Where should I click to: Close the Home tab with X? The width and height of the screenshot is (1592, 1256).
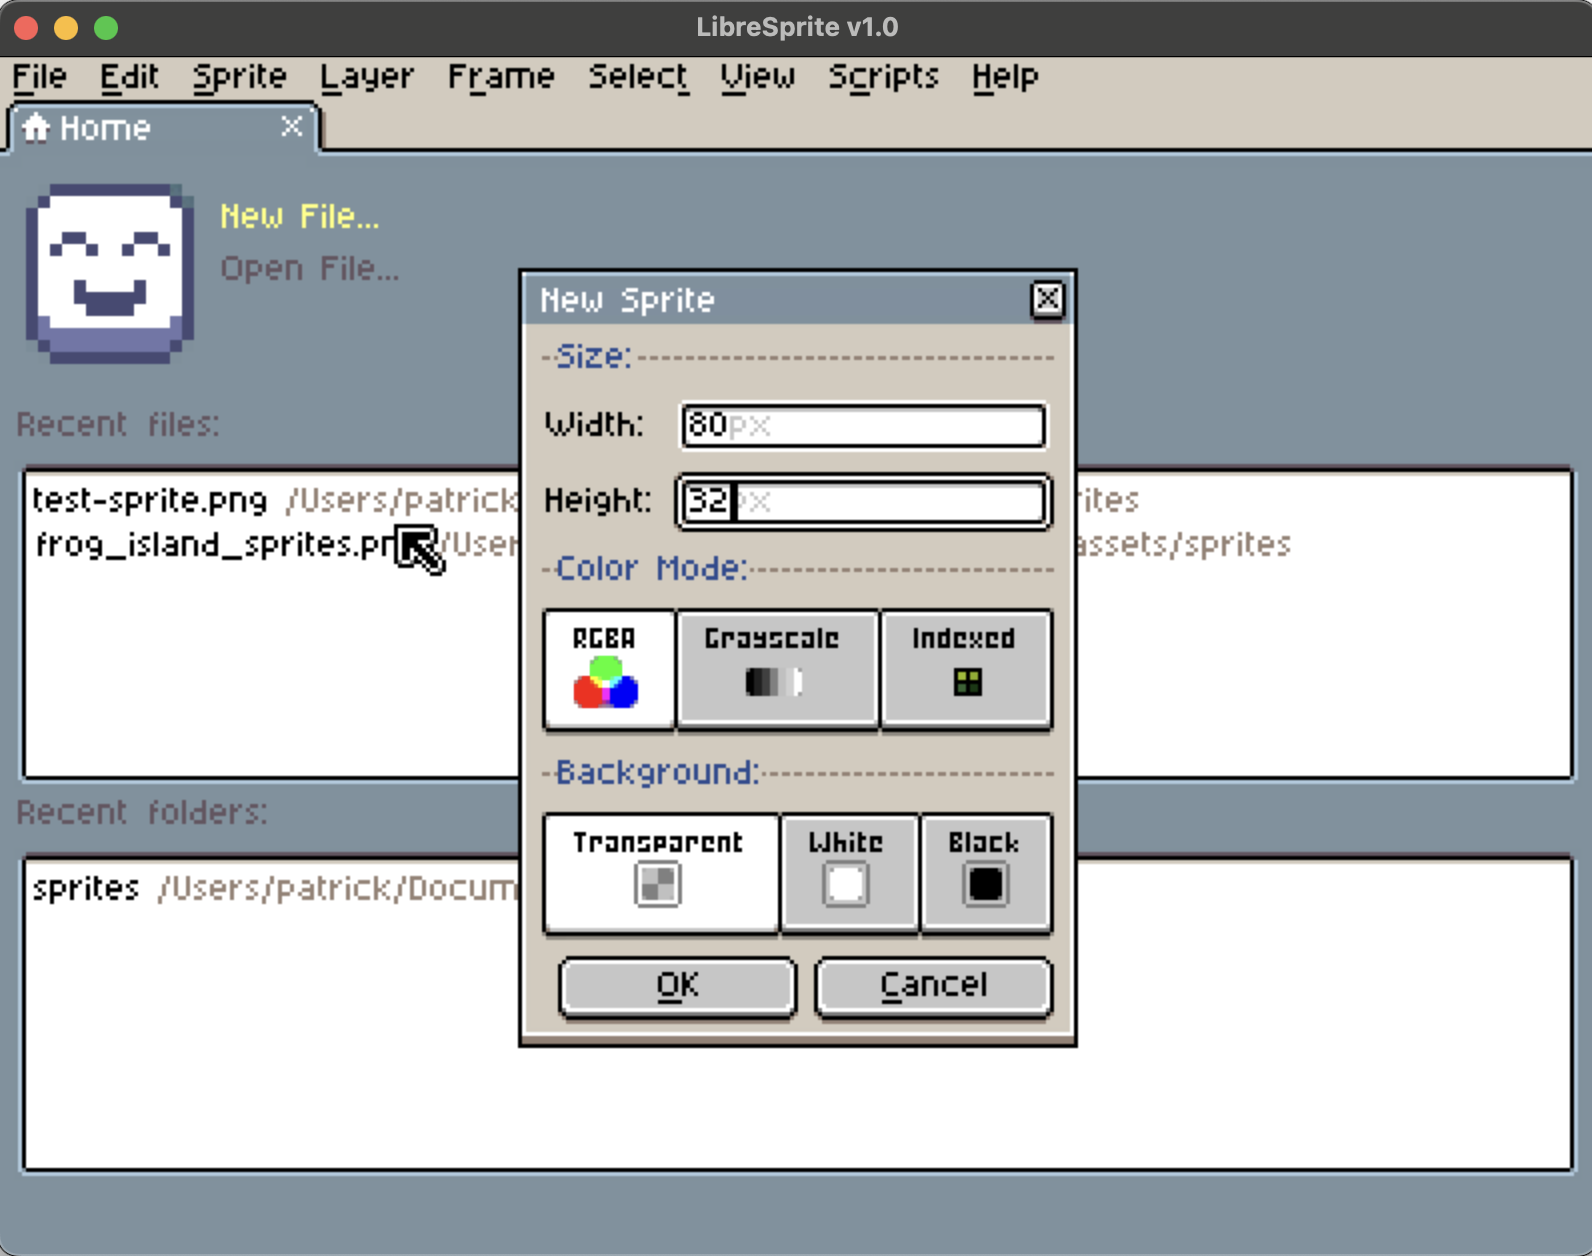click(x=291, y=127)
